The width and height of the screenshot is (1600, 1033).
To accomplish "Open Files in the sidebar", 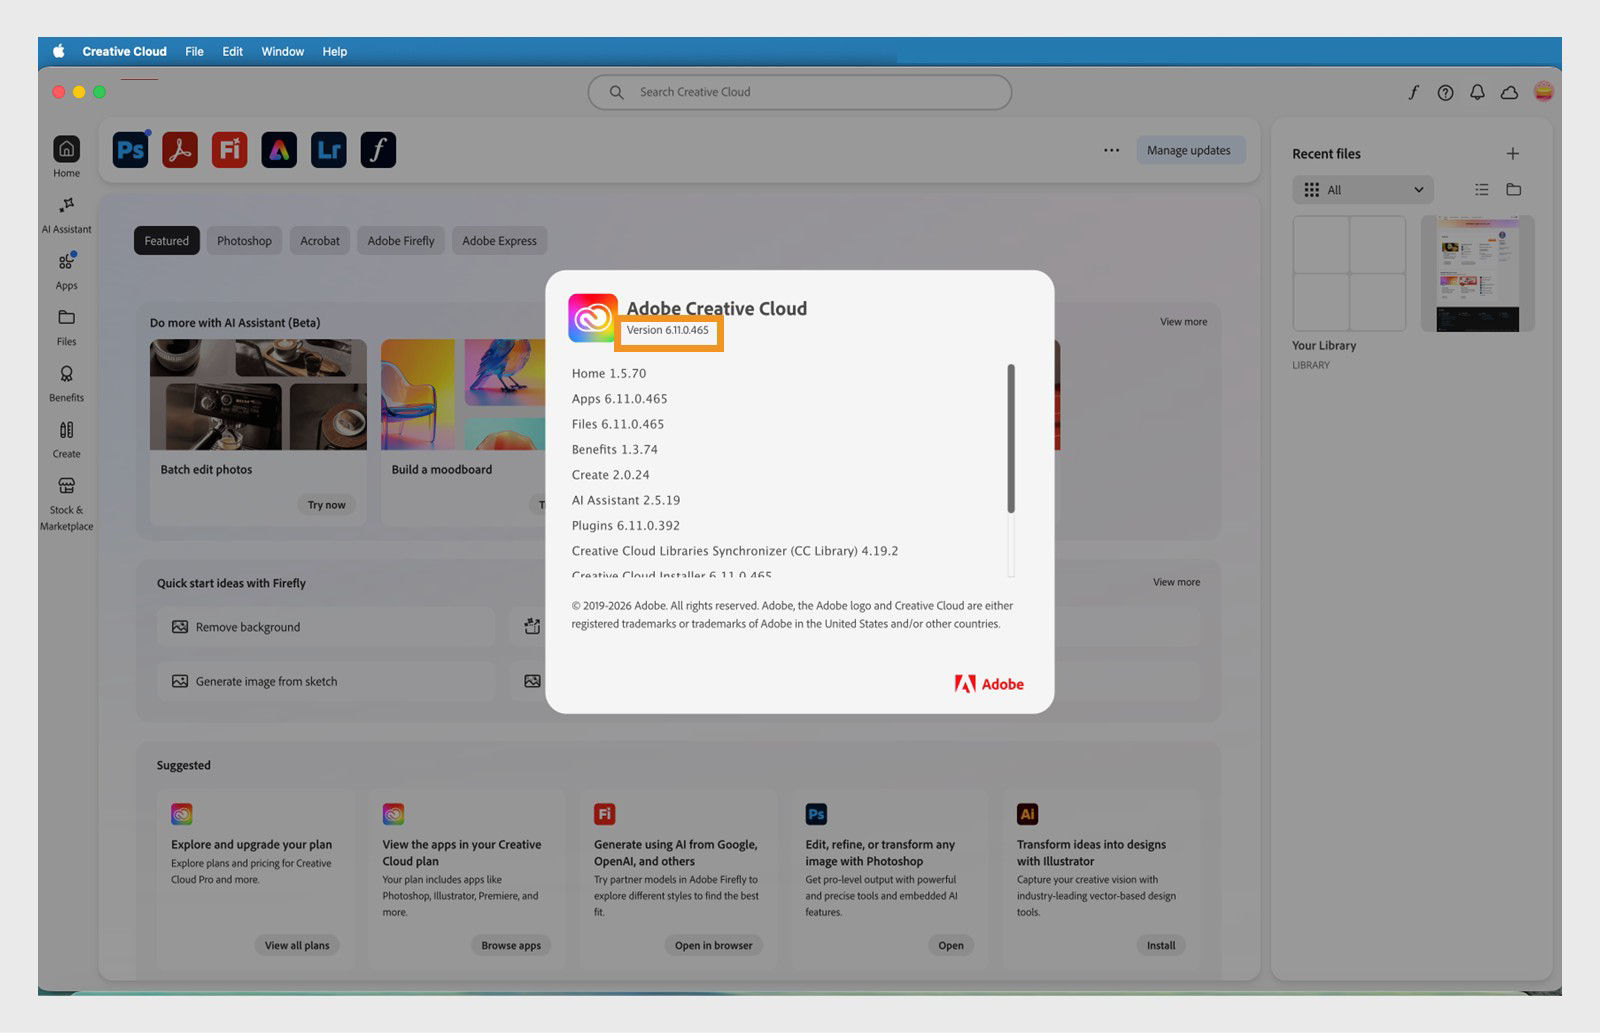I will [66, 327].
